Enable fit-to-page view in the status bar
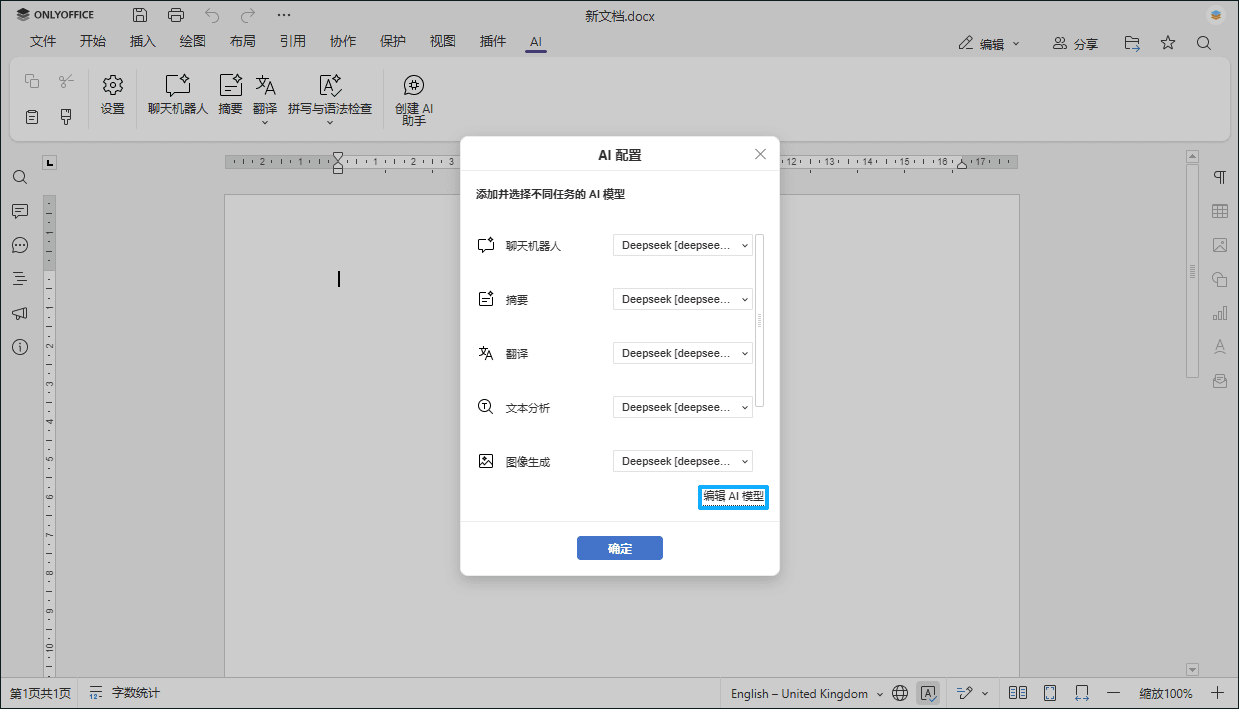This screenshot has width=1239, height=709. [x=1049, y=692]
